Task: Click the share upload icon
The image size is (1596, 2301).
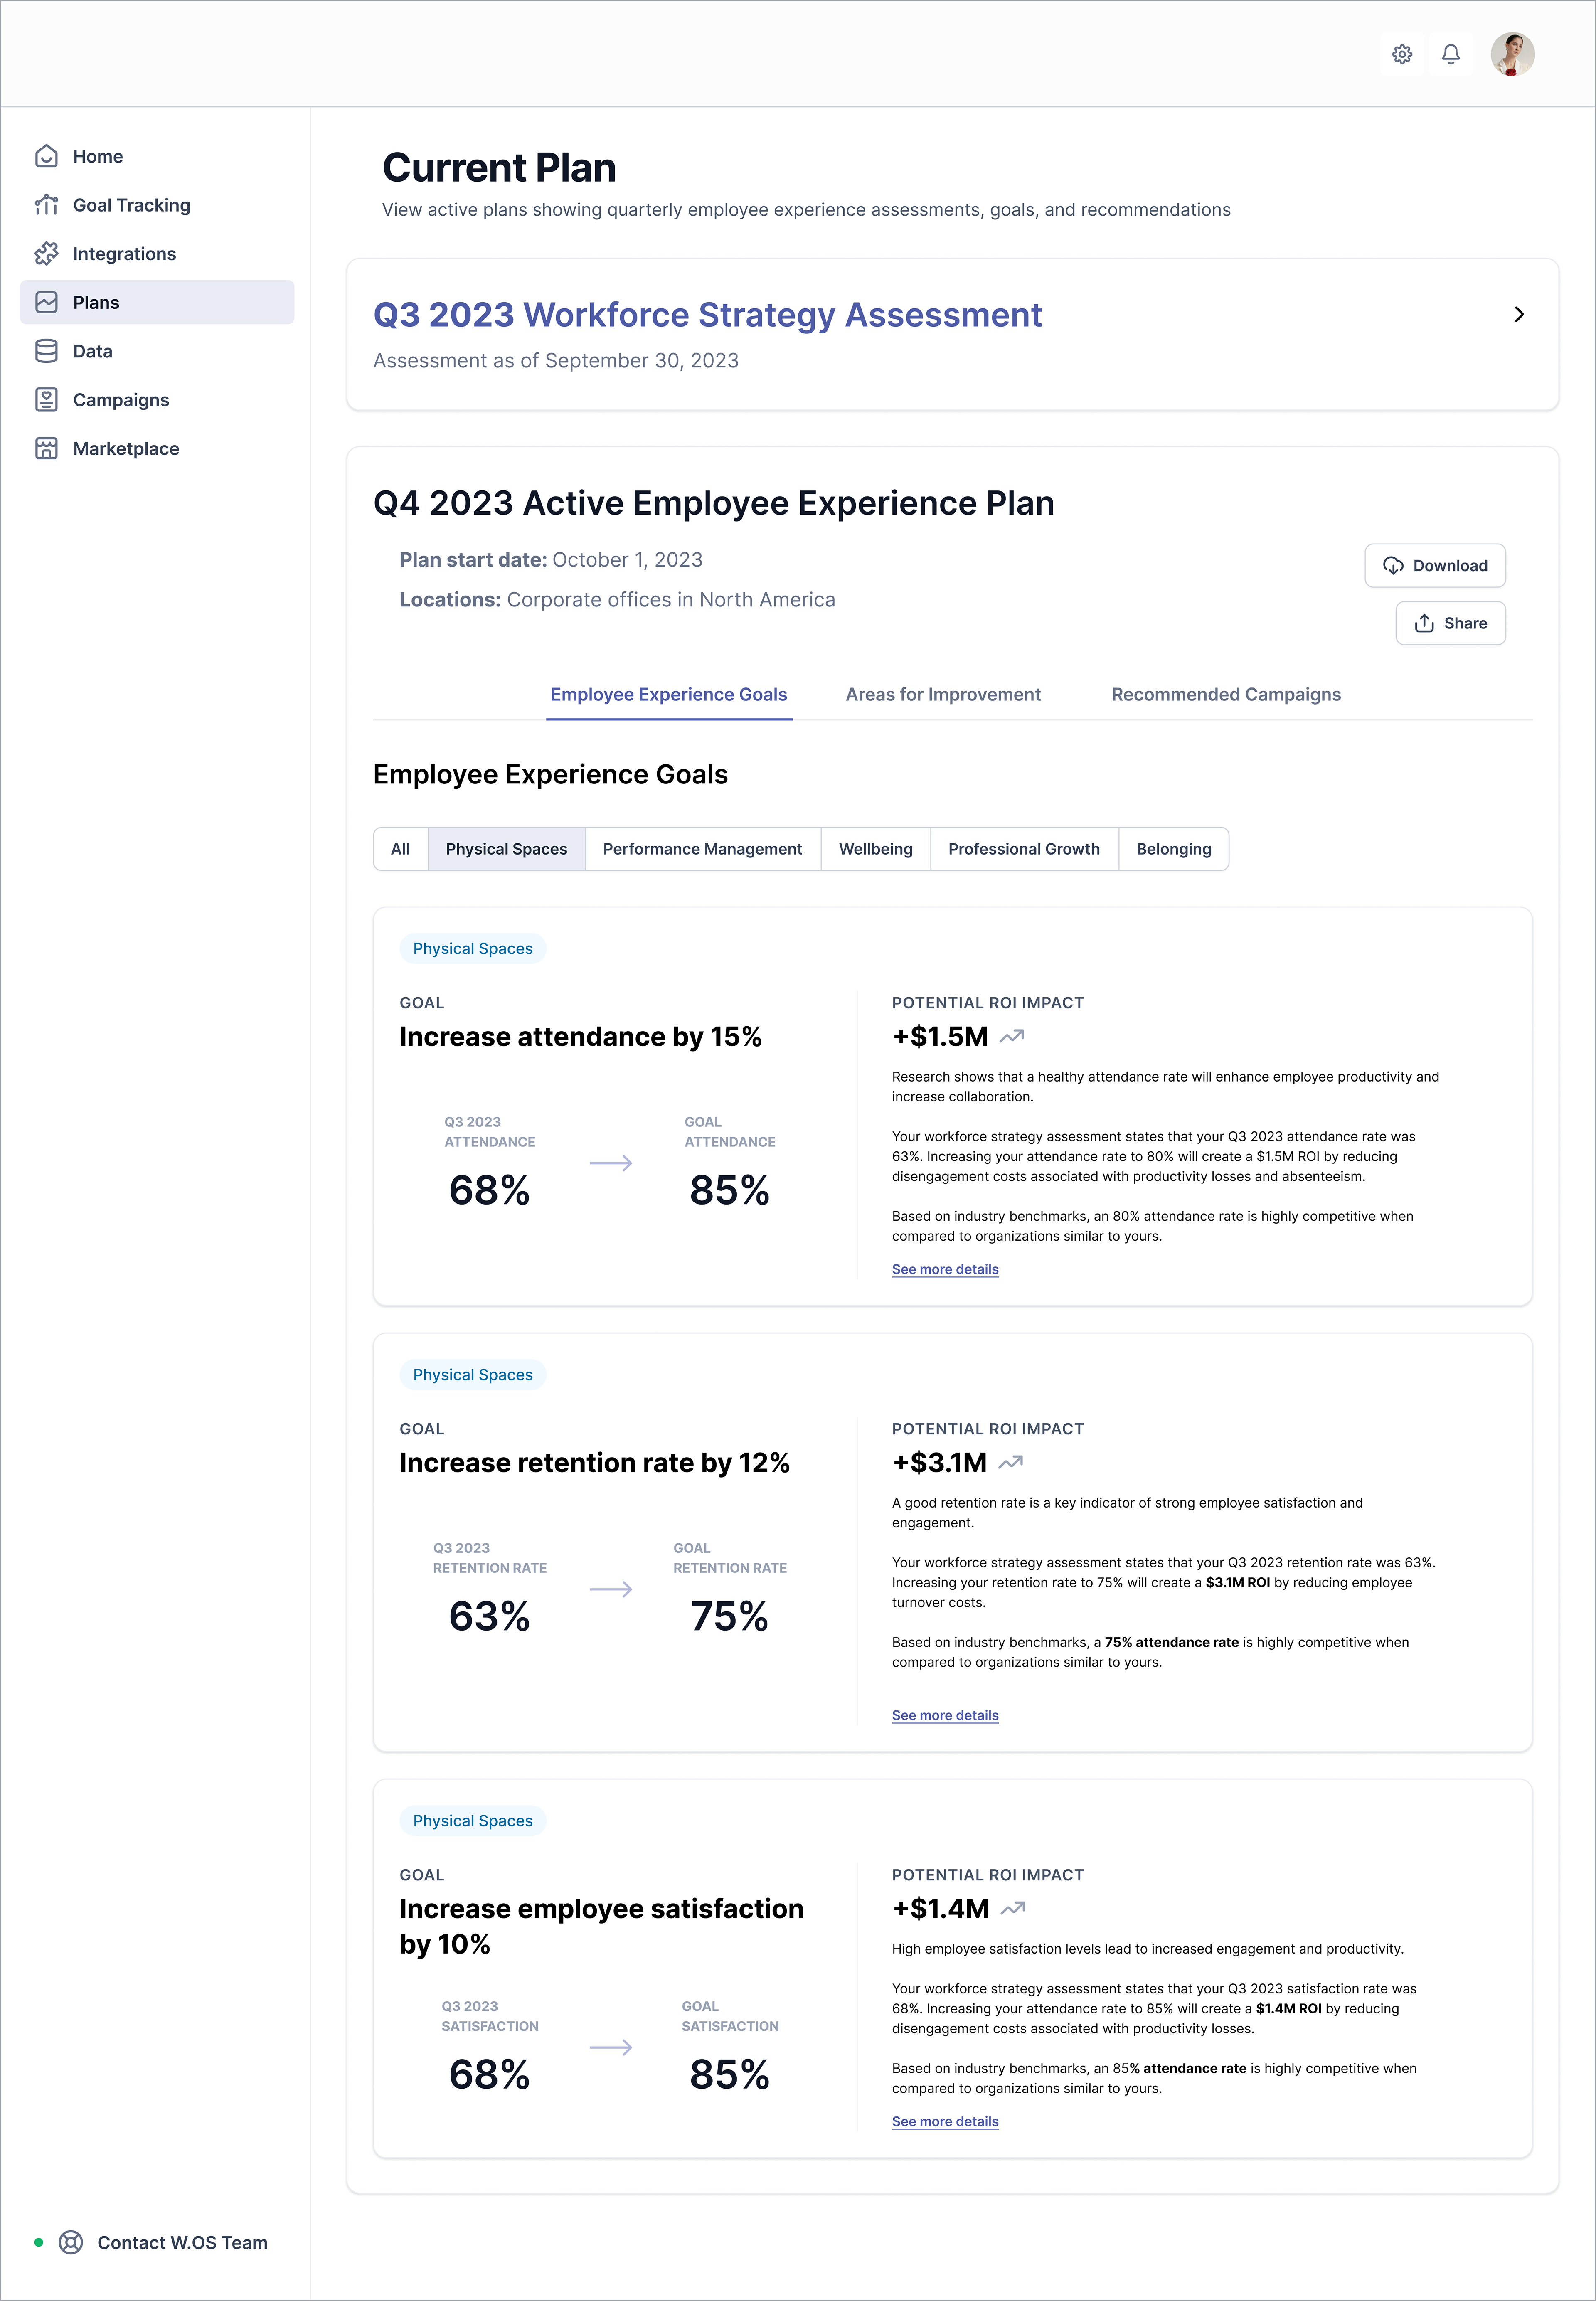Action: pos(1424,623)
